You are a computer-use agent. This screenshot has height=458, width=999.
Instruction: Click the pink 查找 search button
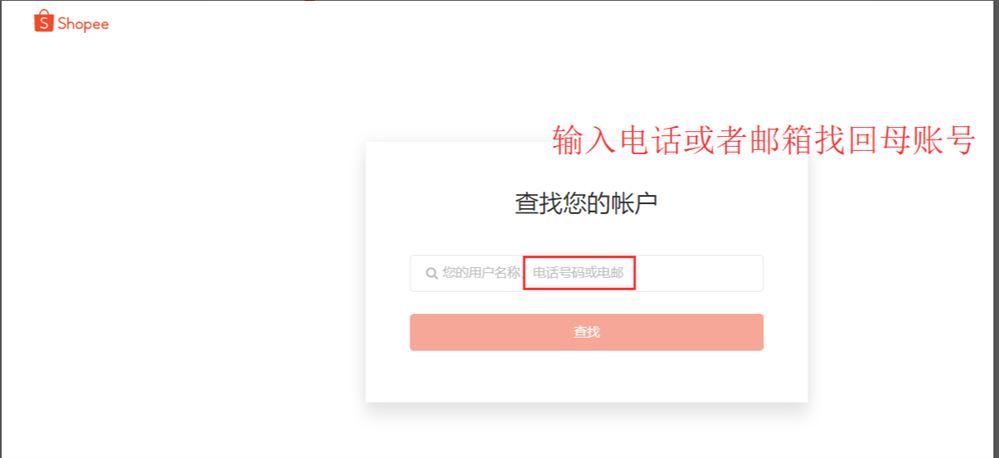click(x=586, y=332)
